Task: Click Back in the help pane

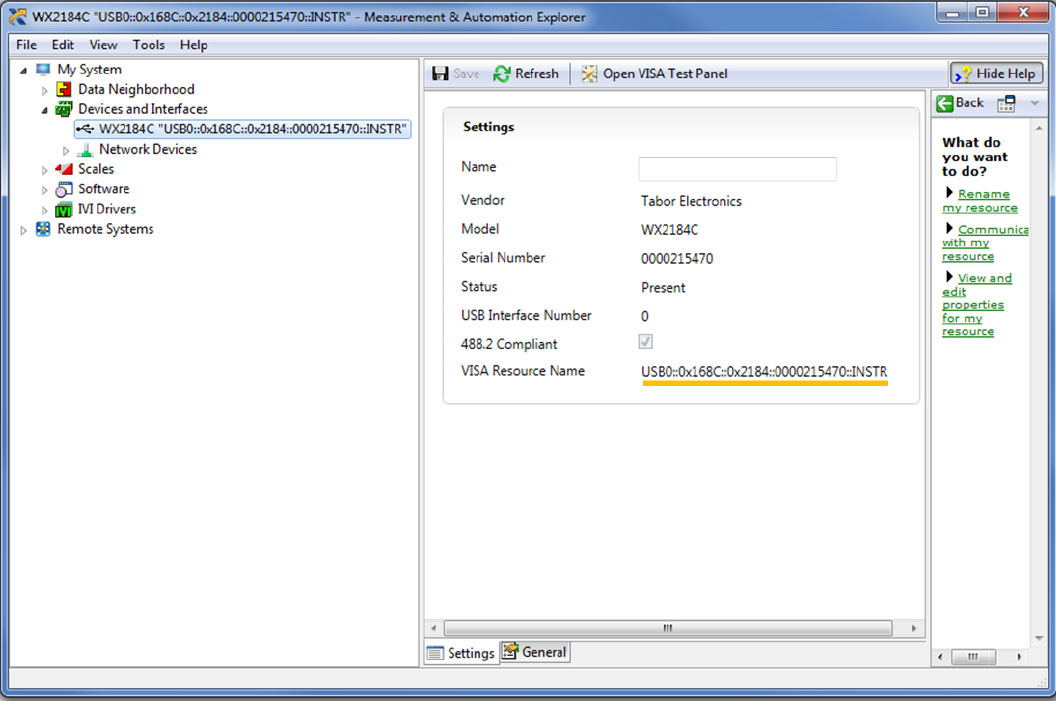Action: tap(960, 103)
